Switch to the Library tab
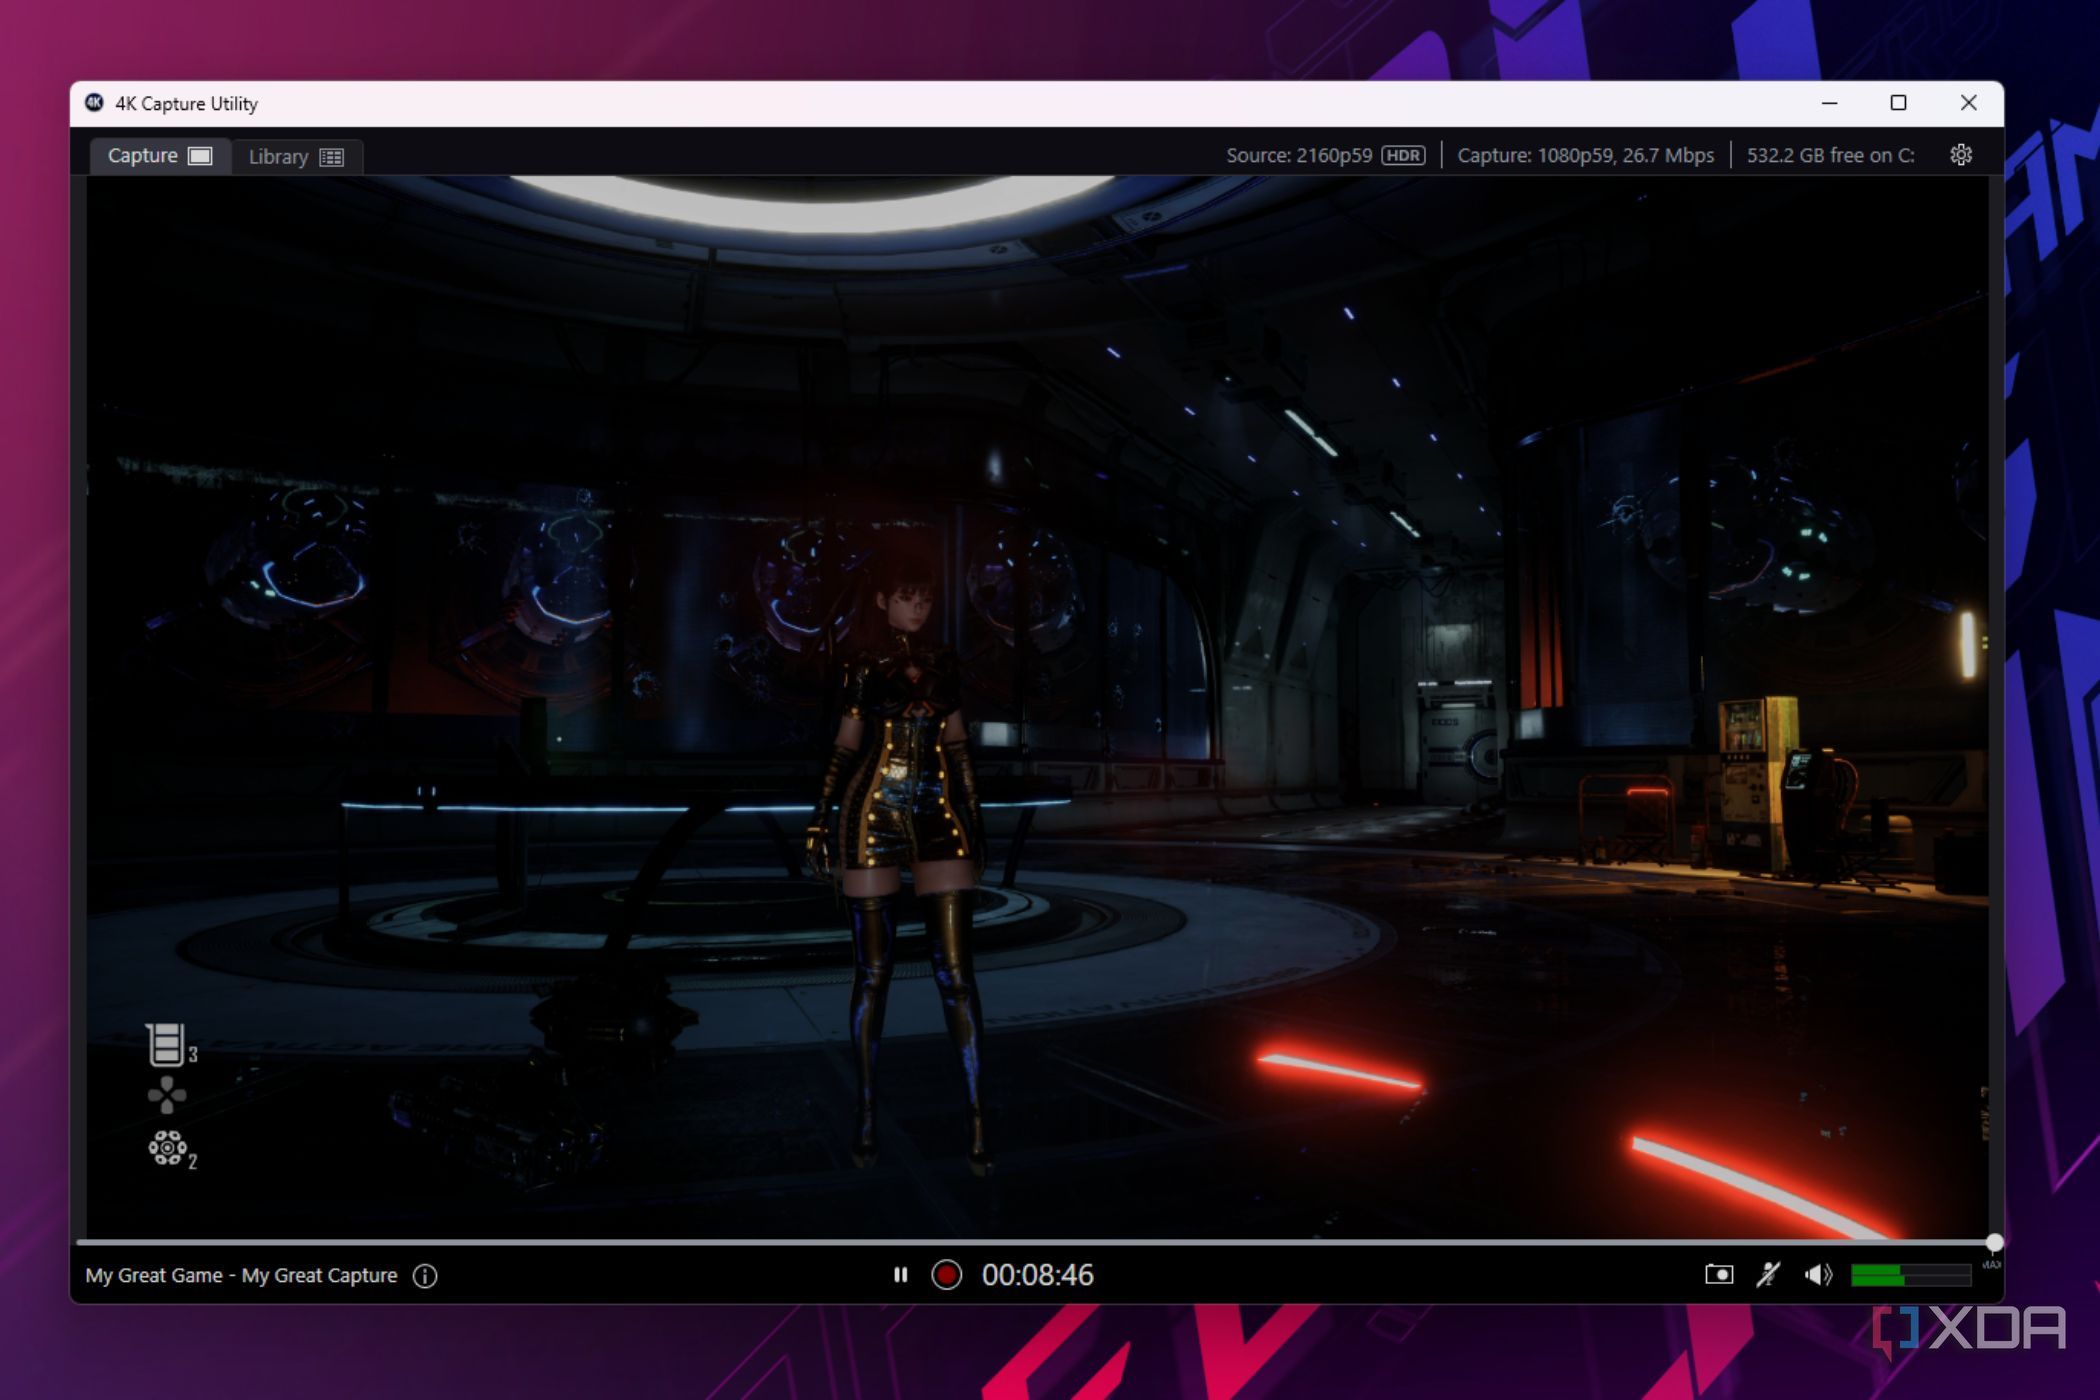 pos(296,157)
